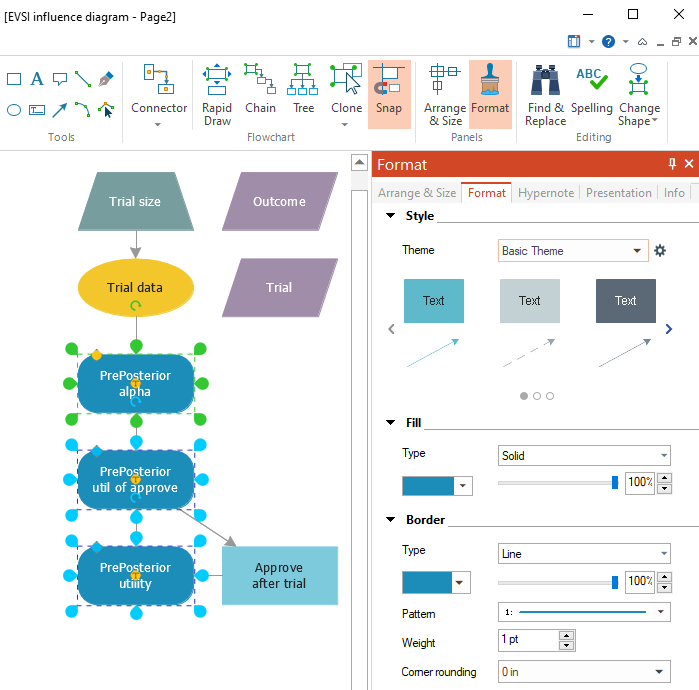Open the Connector dropdown arrow
This screenshot has width=699, height=690.
pos(157,125)
